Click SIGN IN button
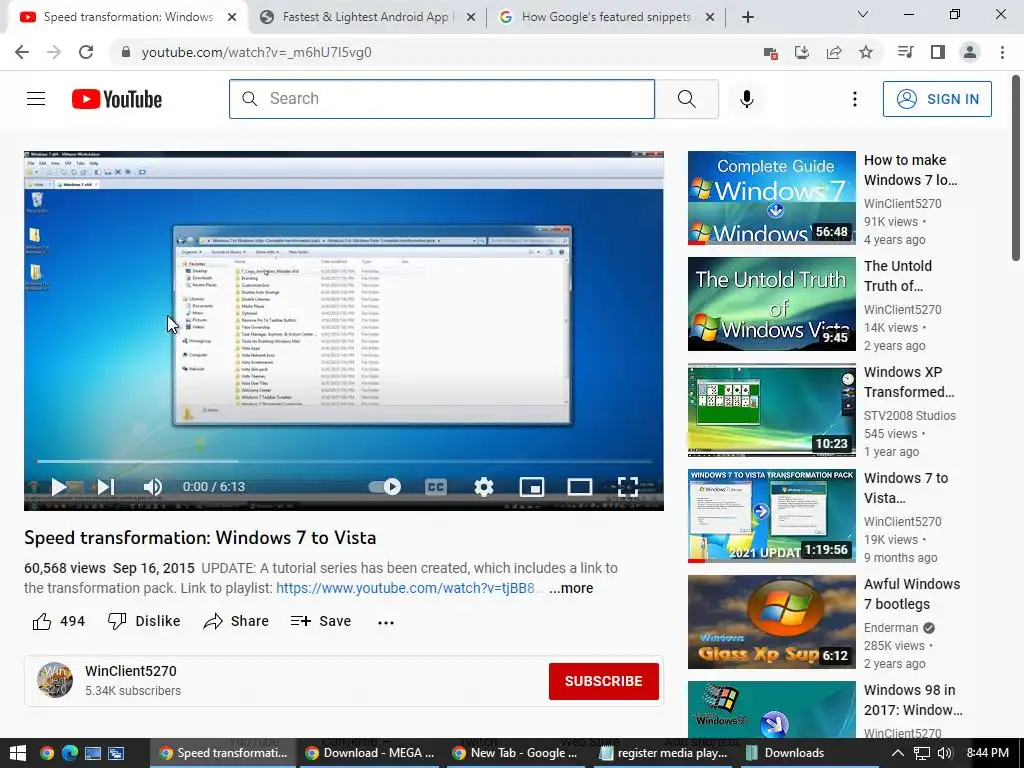 click(x=937, y=99)
